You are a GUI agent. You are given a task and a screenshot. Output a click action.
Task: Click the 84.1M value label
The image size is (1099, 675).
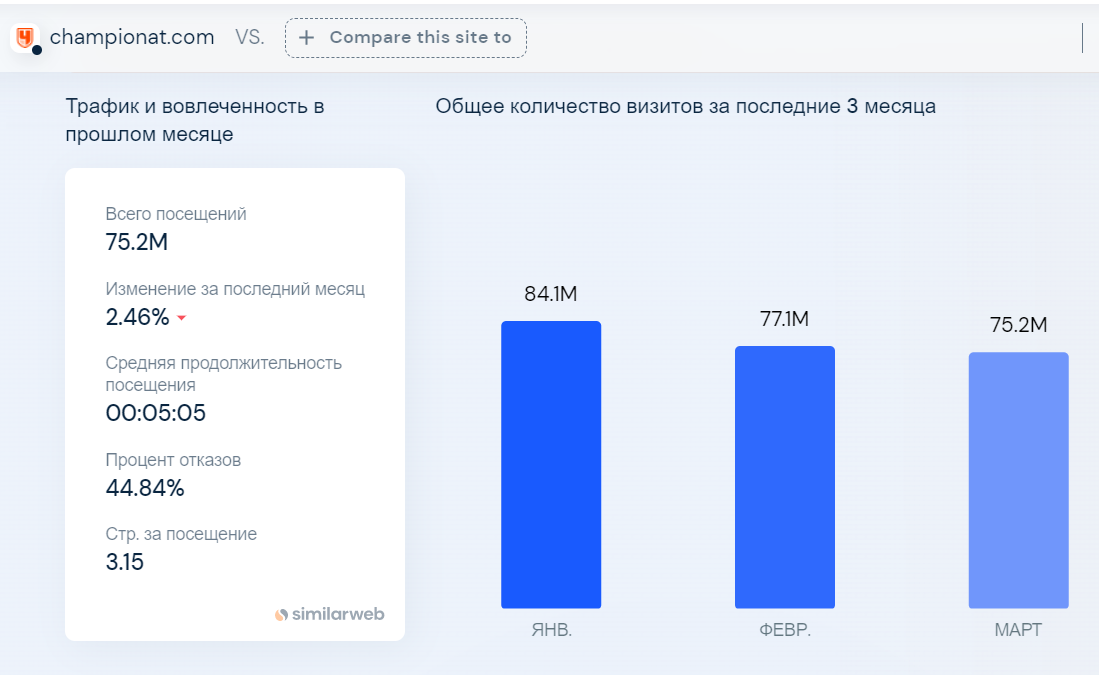551,294
